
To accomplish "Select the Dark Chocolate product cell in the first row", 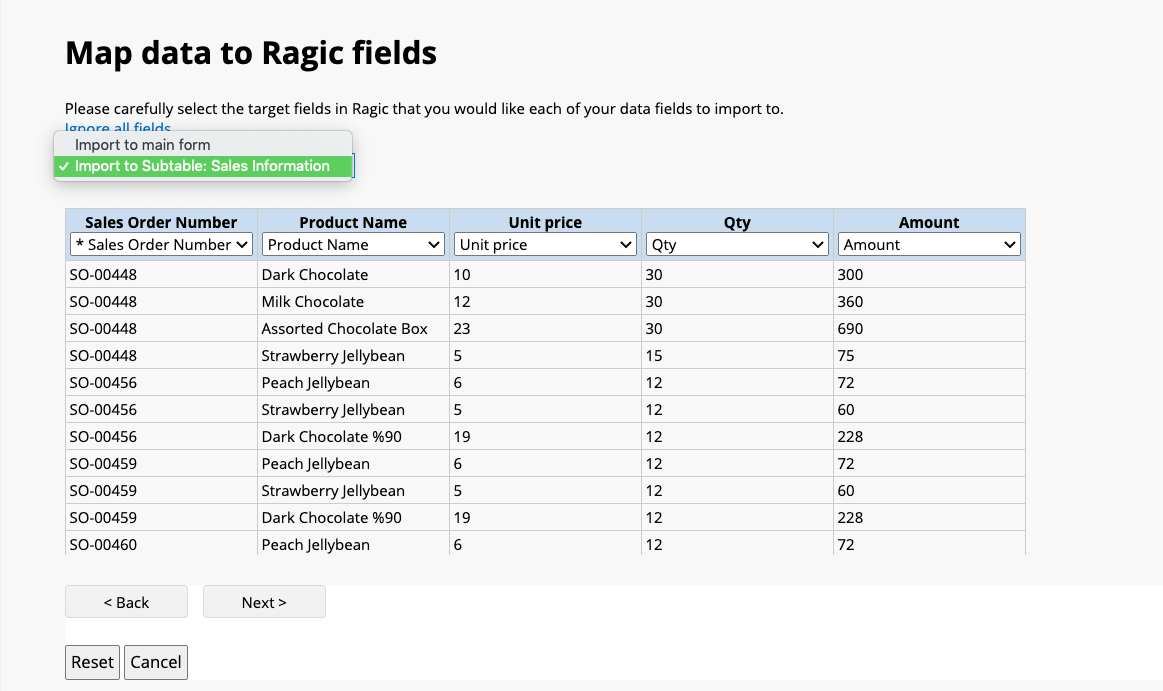I will point(353,274).
